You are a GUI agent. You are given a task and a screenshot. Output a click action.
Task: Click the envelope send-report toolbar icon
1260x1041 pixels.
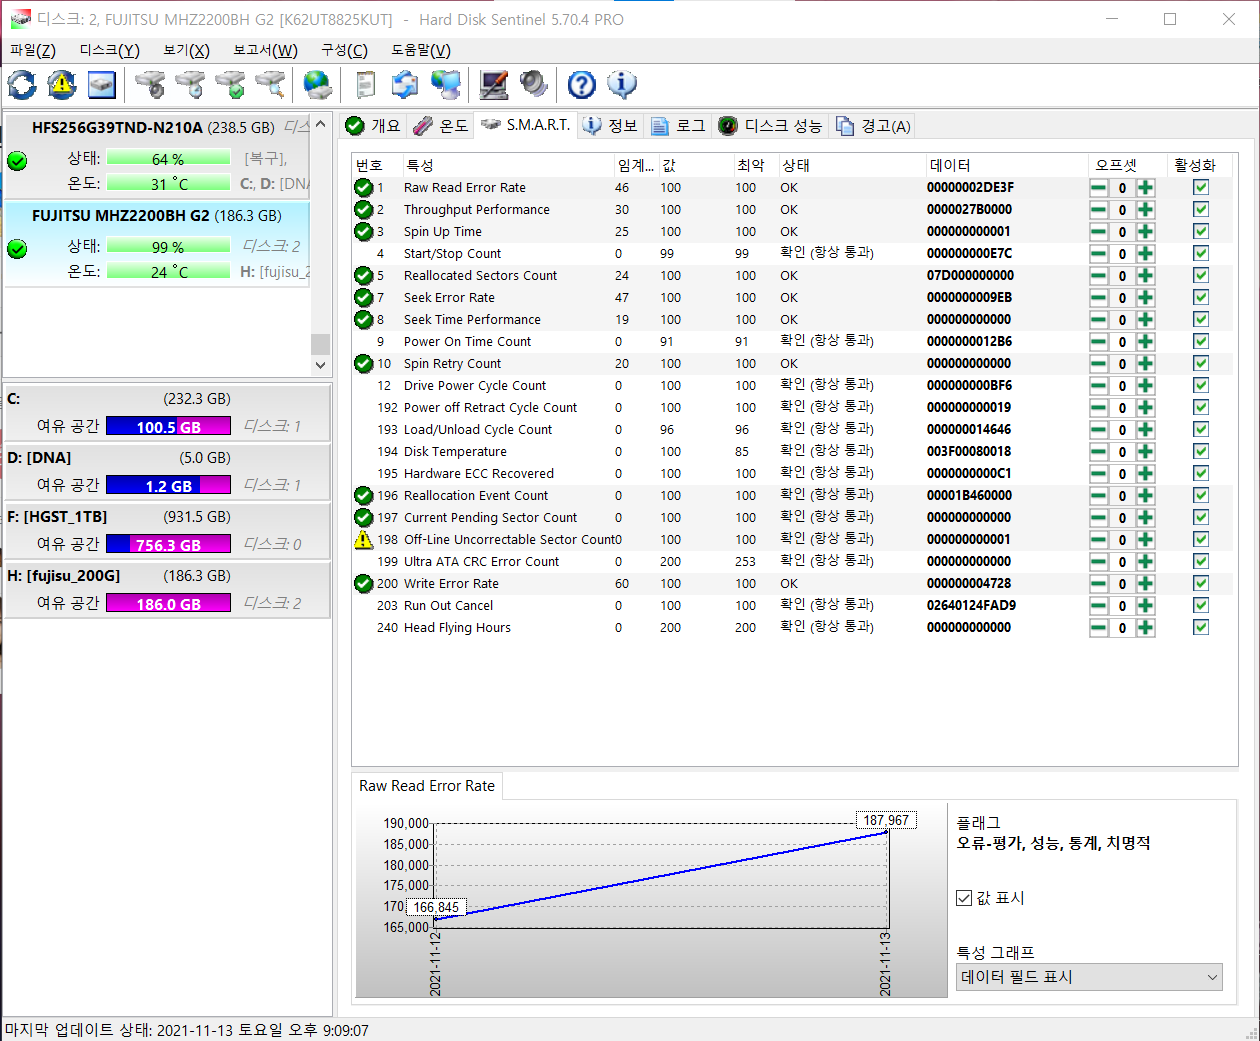[406, 85]
